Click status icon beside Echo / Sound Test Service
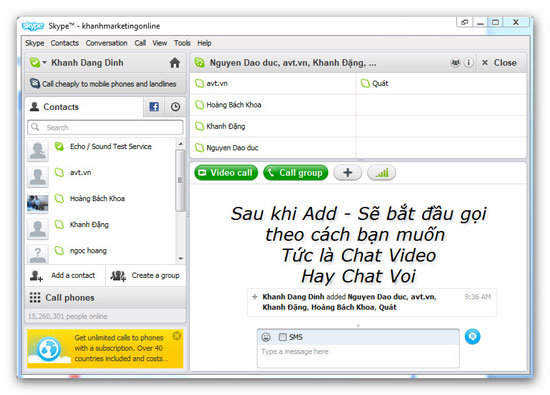The width and height of the screenshot is (550, 395). (x=59, y=146)
